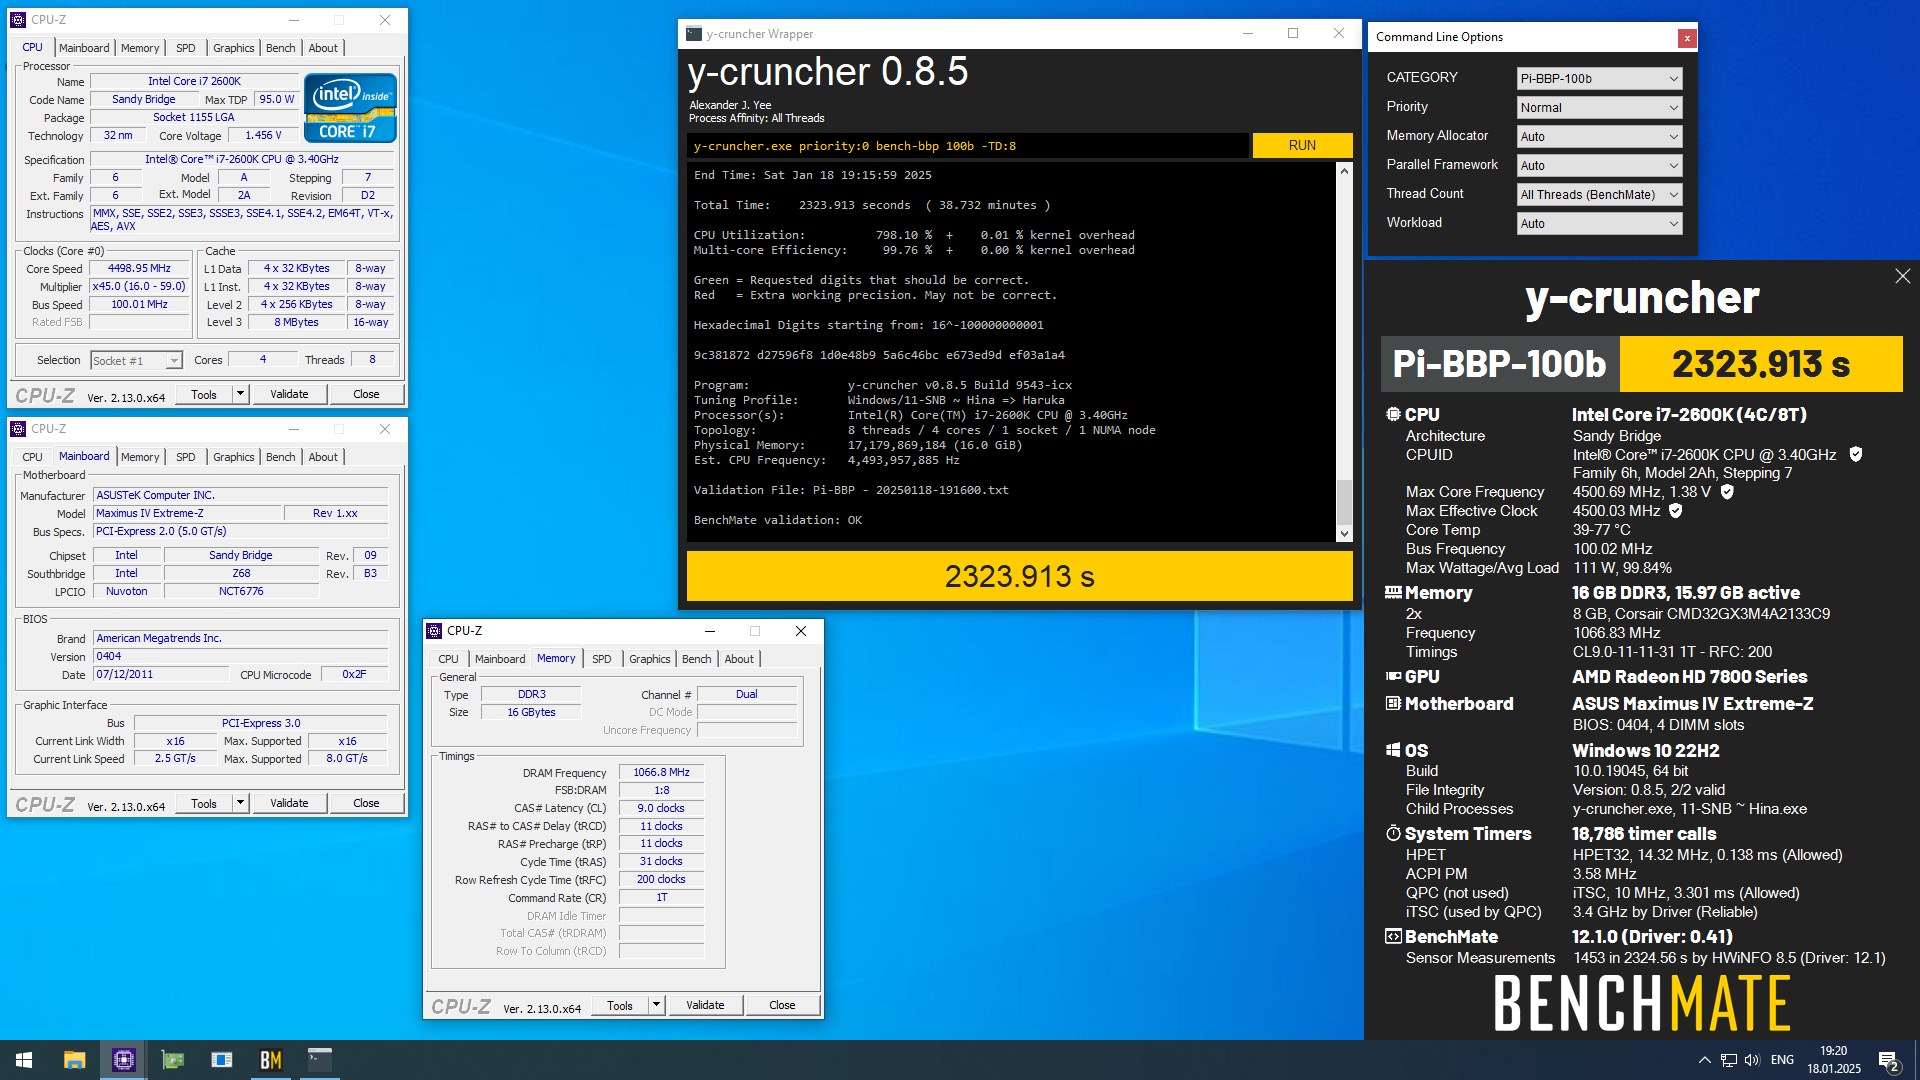Open the Workload dropdown

click(x=1599, y=223)
